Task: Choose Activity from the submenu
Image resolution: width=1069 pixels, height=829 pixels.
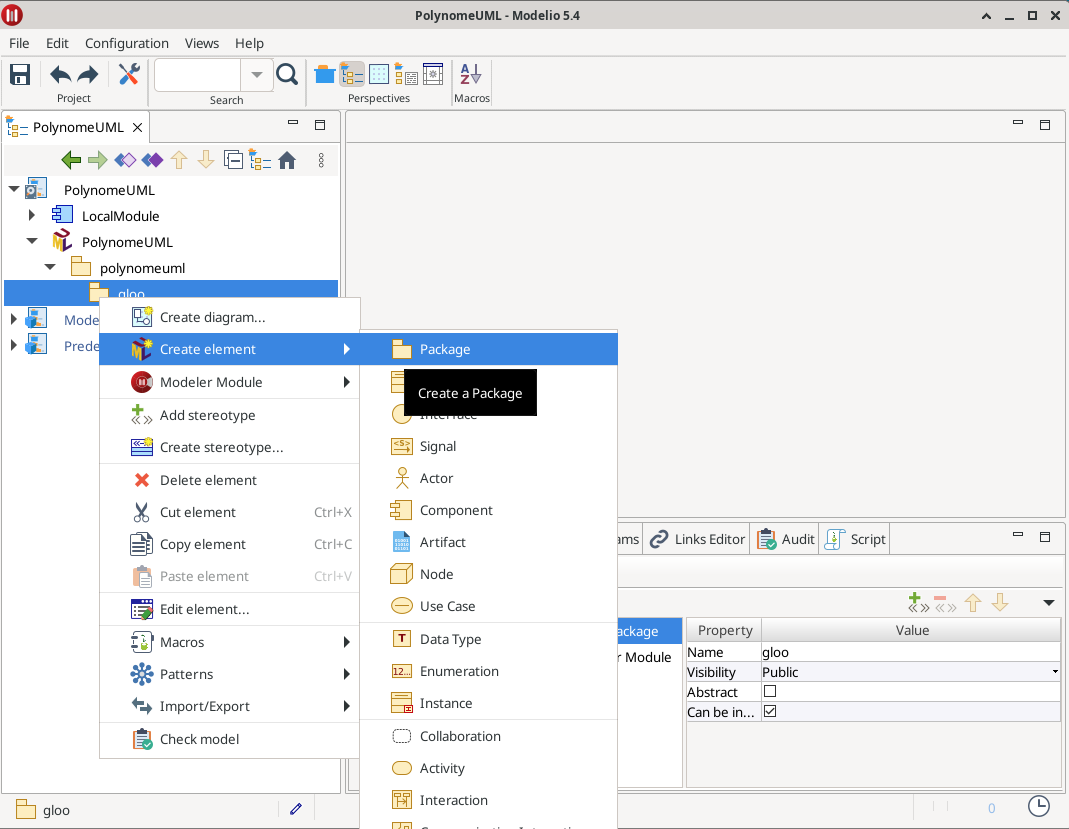Action: [x=488, y=768]
